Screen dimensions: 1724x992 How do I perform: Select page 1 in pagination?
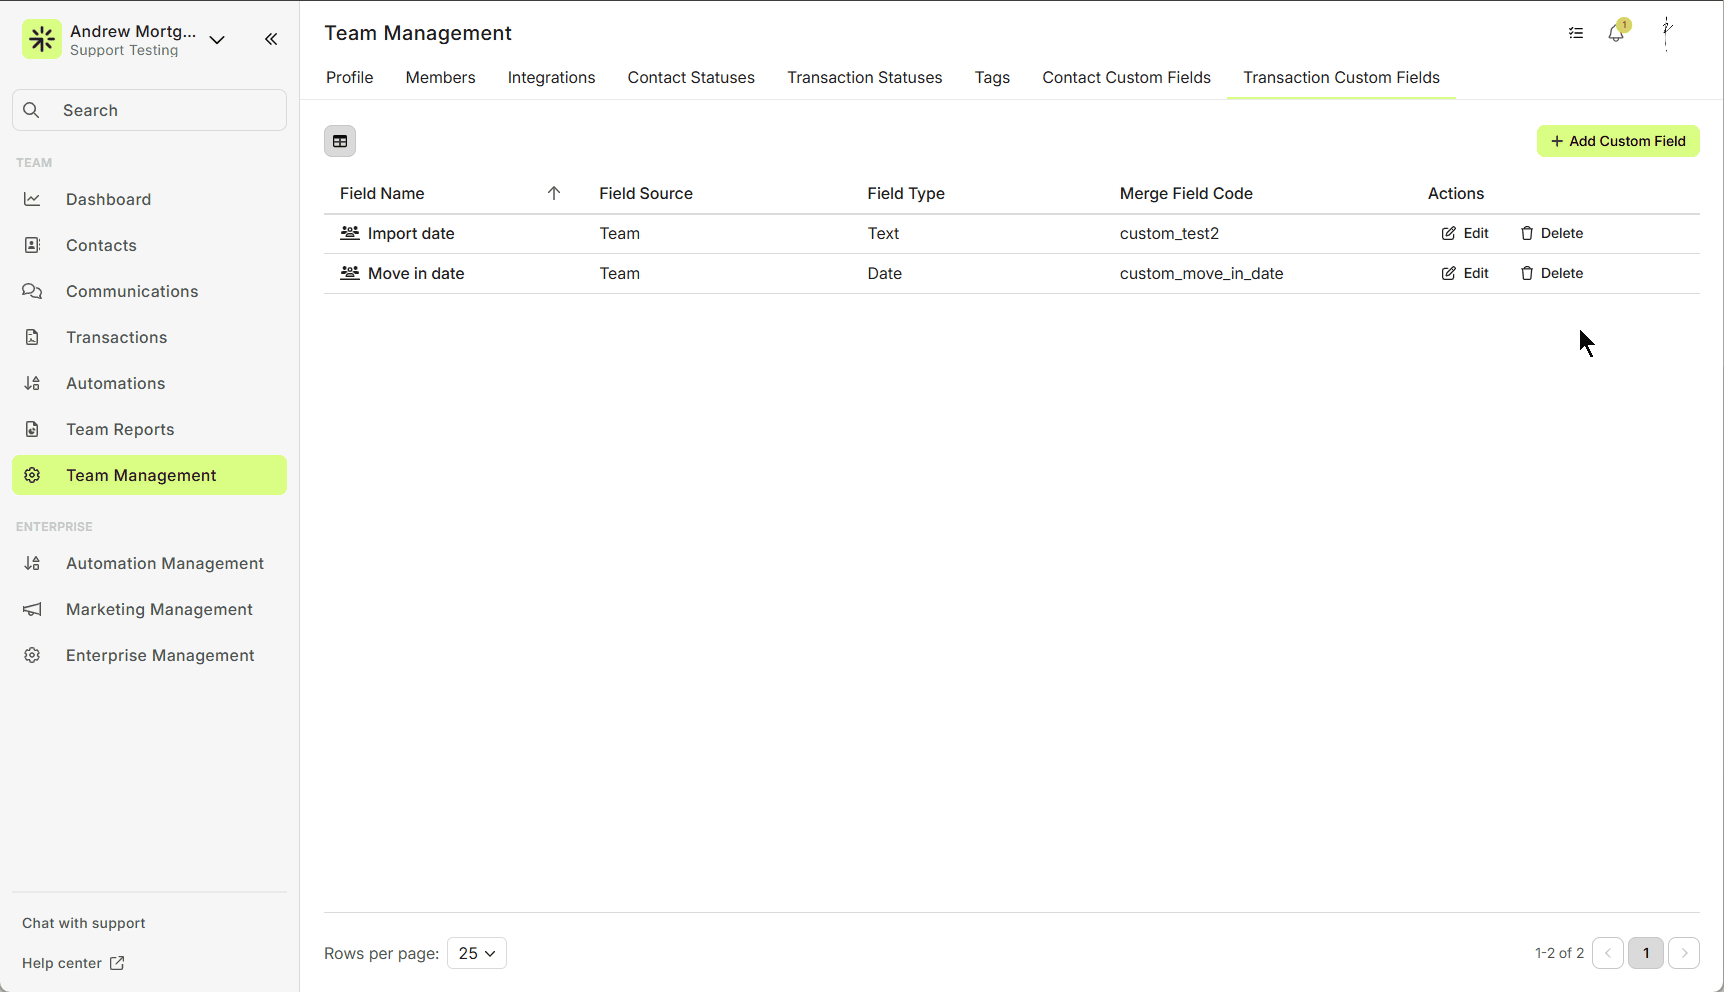coord(1645,953)
